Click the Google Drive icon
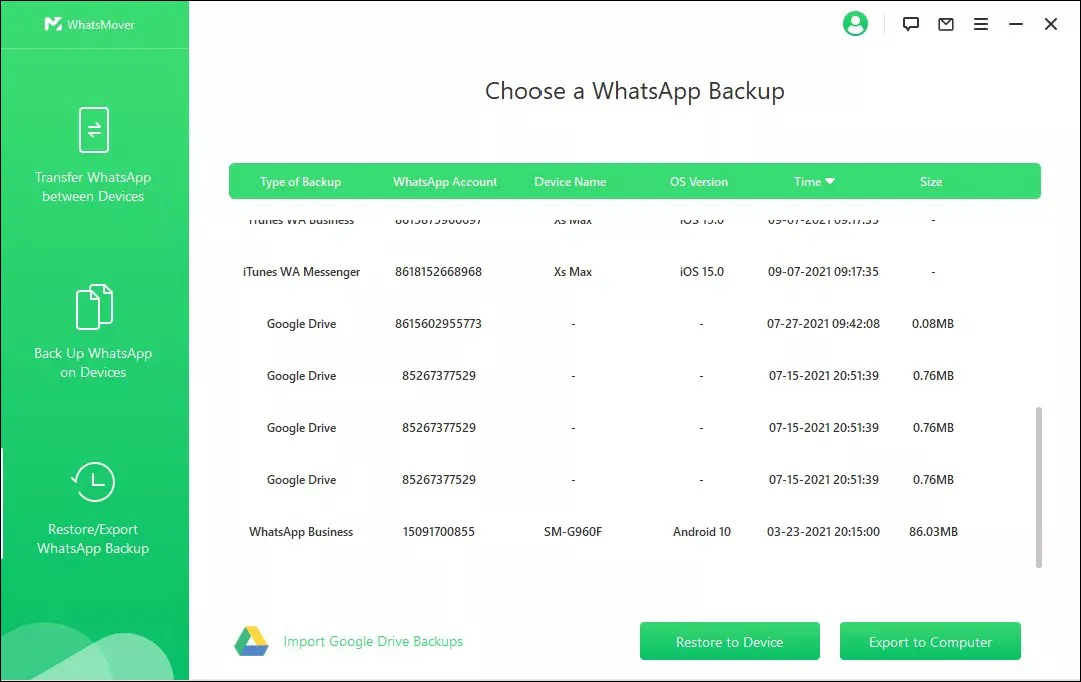Screen dimensions: 1081x682 click(251, 641)
